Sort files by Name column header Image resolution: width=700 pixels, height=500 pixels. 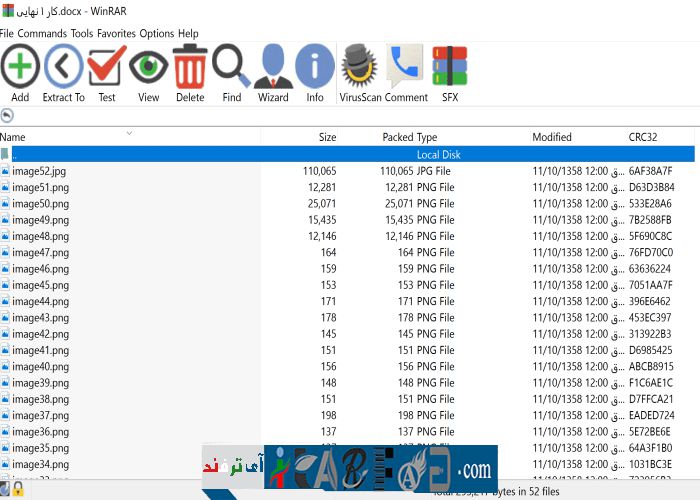click(x=14, y=137)
